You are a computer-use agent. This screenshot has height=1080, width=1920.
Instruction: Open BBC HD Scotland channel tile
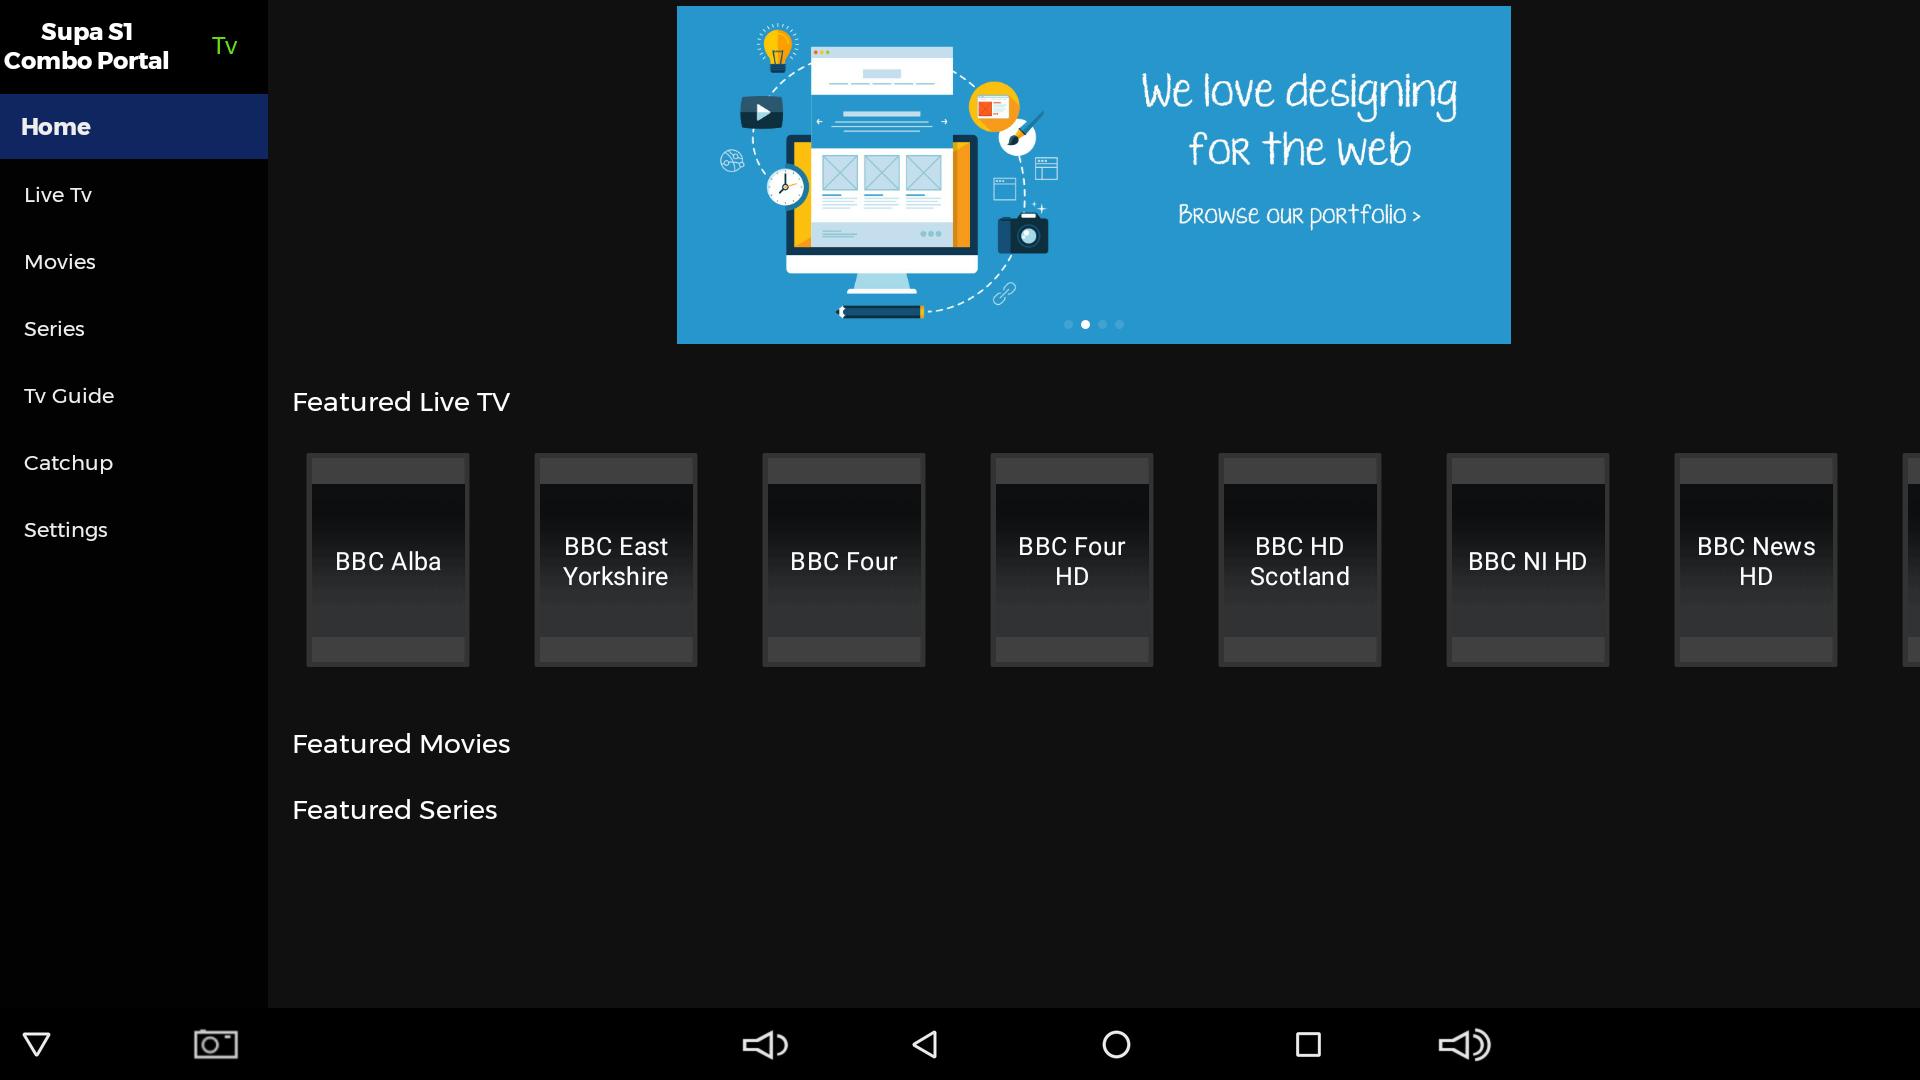1300,560
